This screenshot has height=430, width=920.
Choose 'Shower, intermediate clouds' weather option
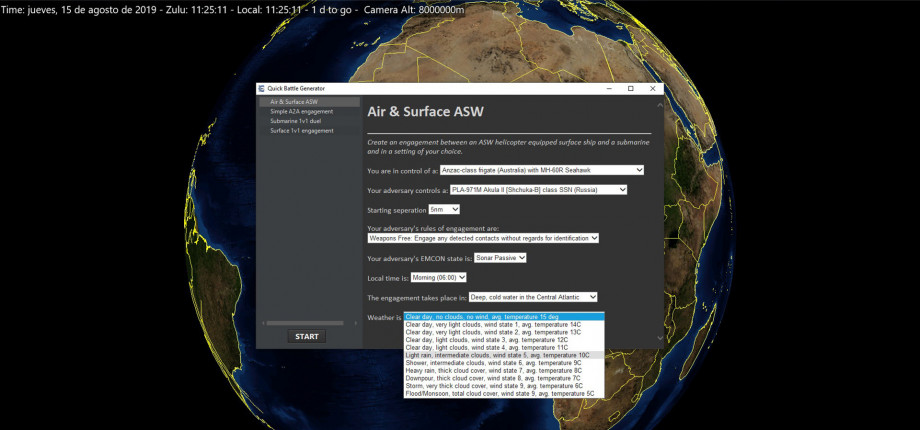coord(503,363)
